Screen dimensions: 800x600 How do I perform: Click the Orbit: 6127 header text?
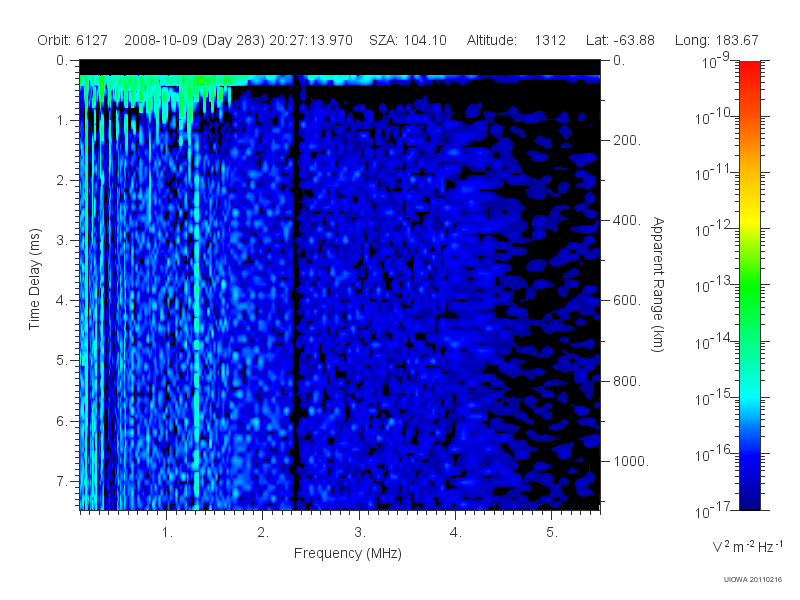coord(72,40)
